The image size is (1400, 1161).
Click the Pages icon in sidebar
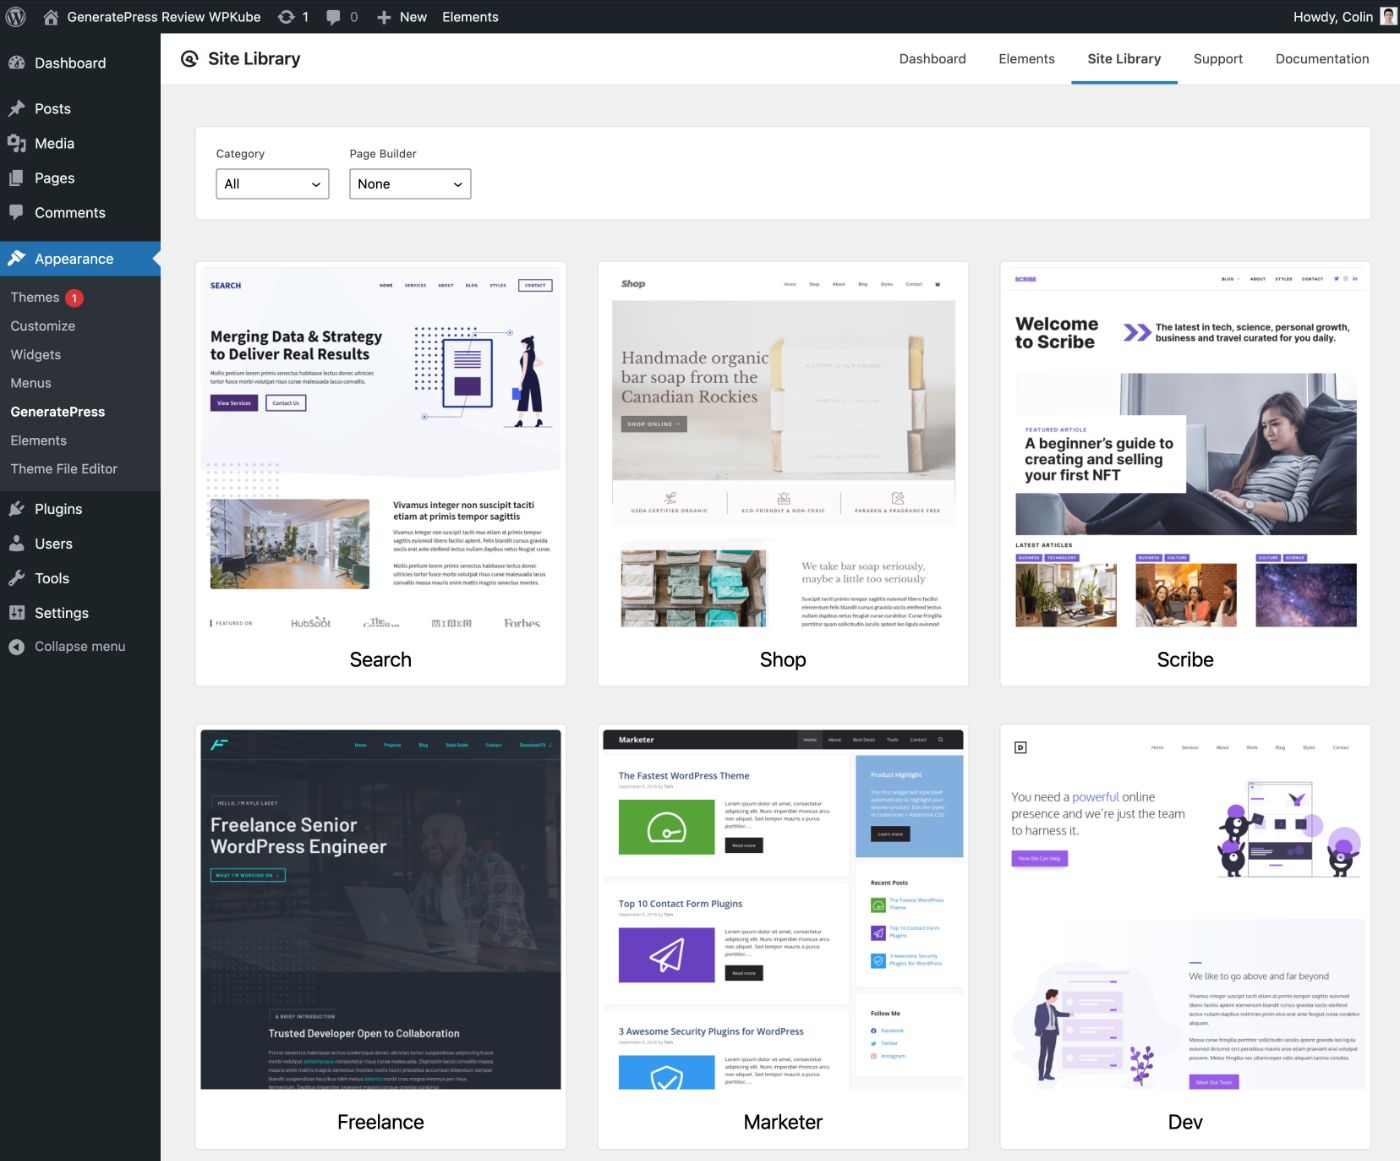click(x=16, y=178)
